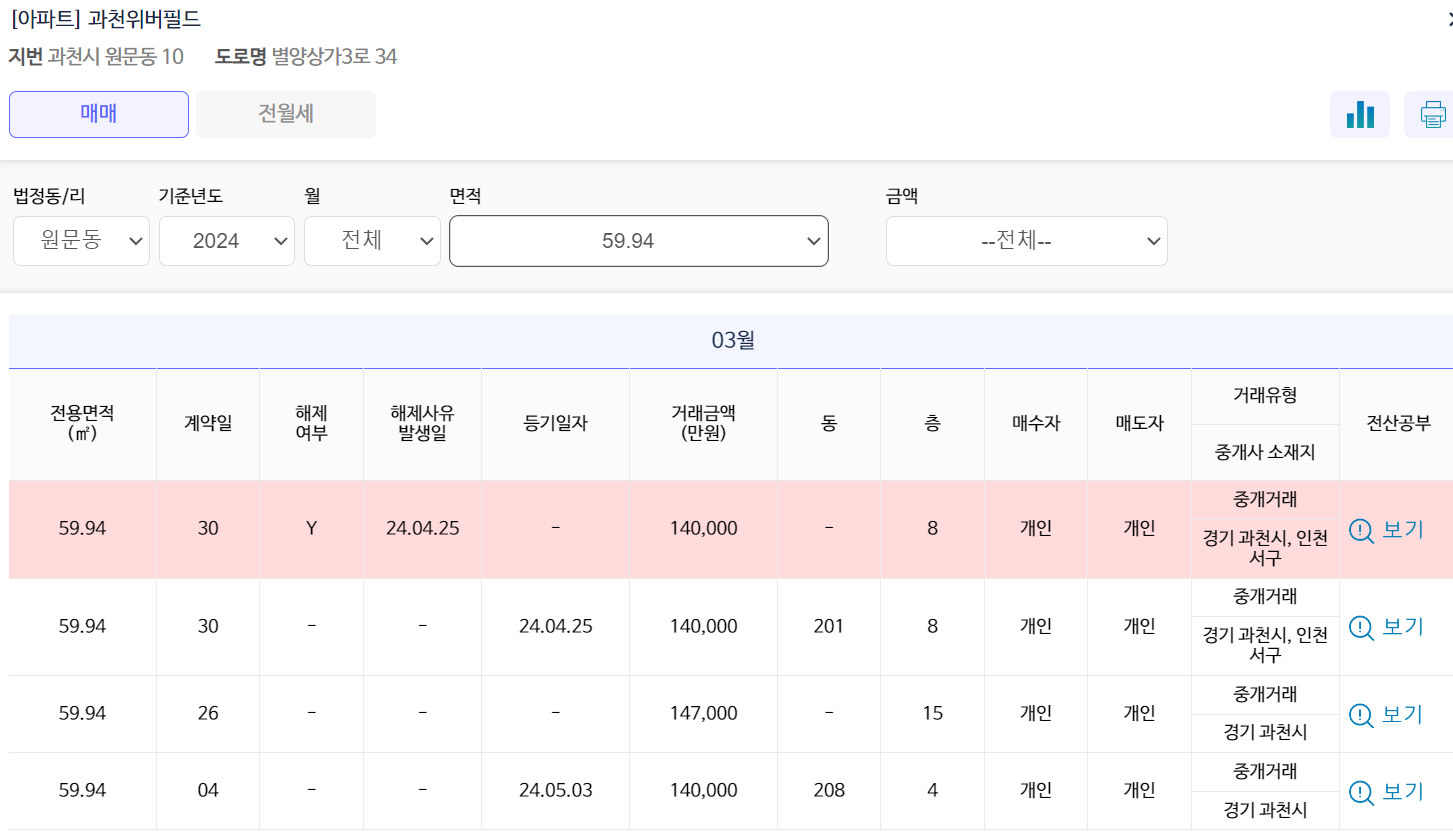This screenshot has height=838, width=1453.
Task: Open the 법정동/리 dropdown showing 원문동
Action: coord(81,241)
